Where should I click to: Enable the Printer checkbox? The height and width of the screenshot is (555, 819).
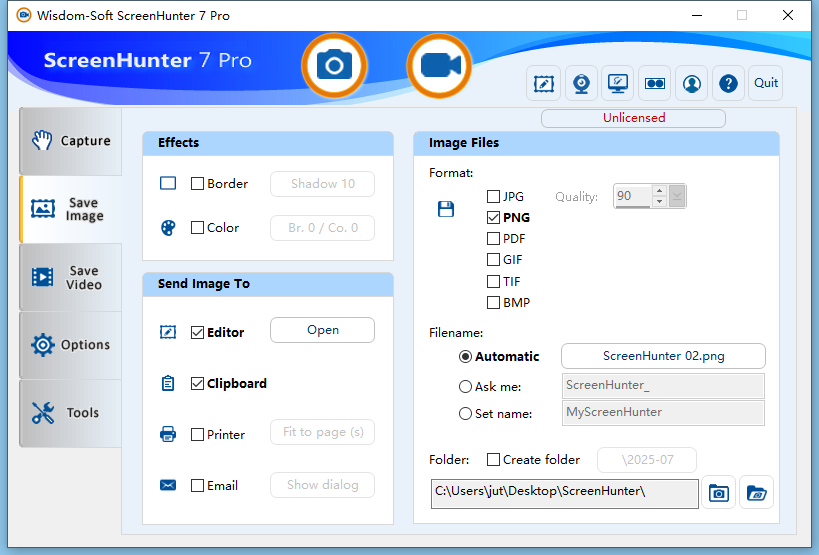[197, 434]
